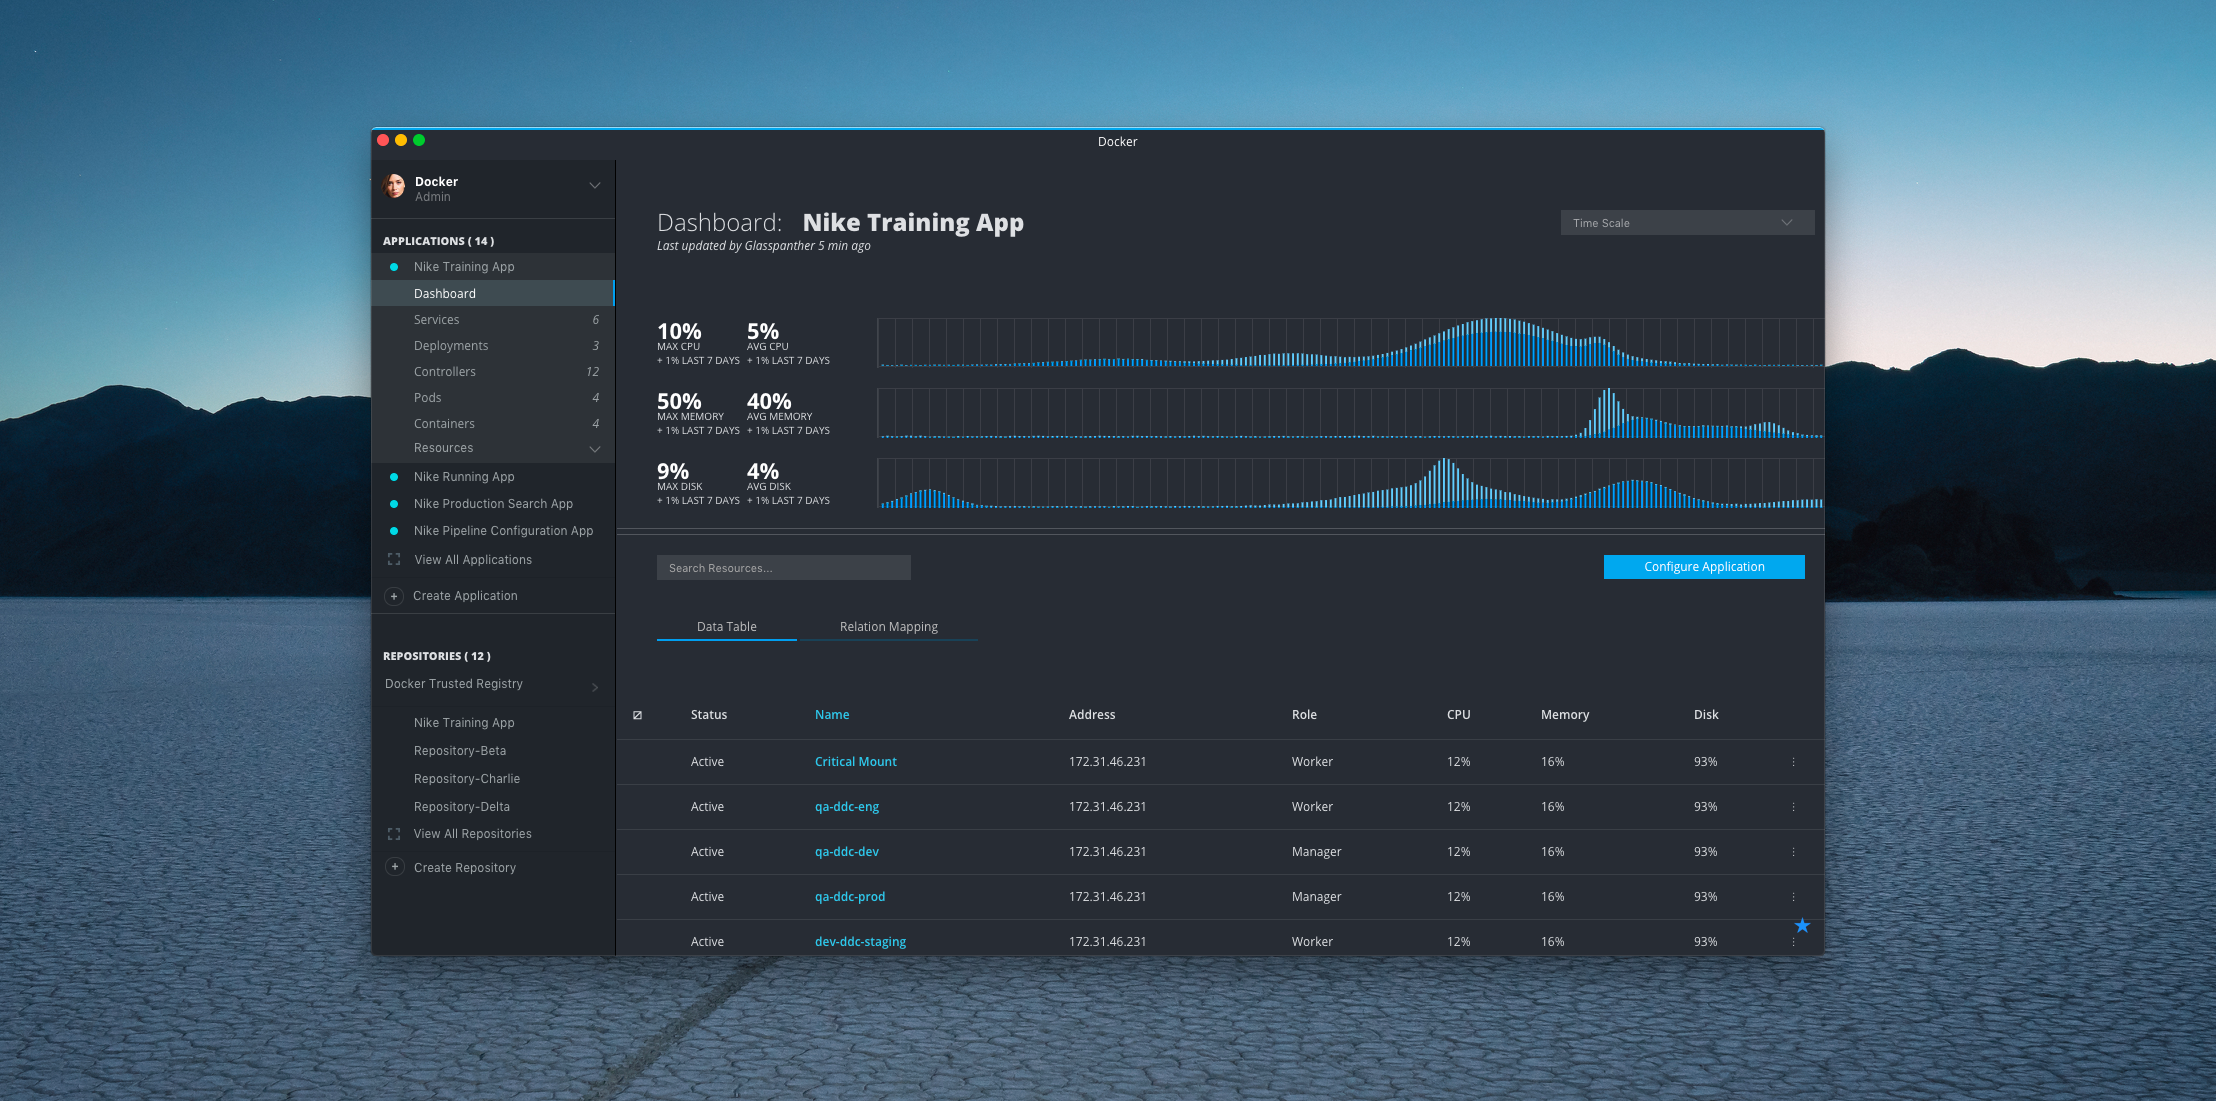Open row options menu for qa-ddc-eng
This screenshot has height=1101, width=2216.
(1793, 807)
